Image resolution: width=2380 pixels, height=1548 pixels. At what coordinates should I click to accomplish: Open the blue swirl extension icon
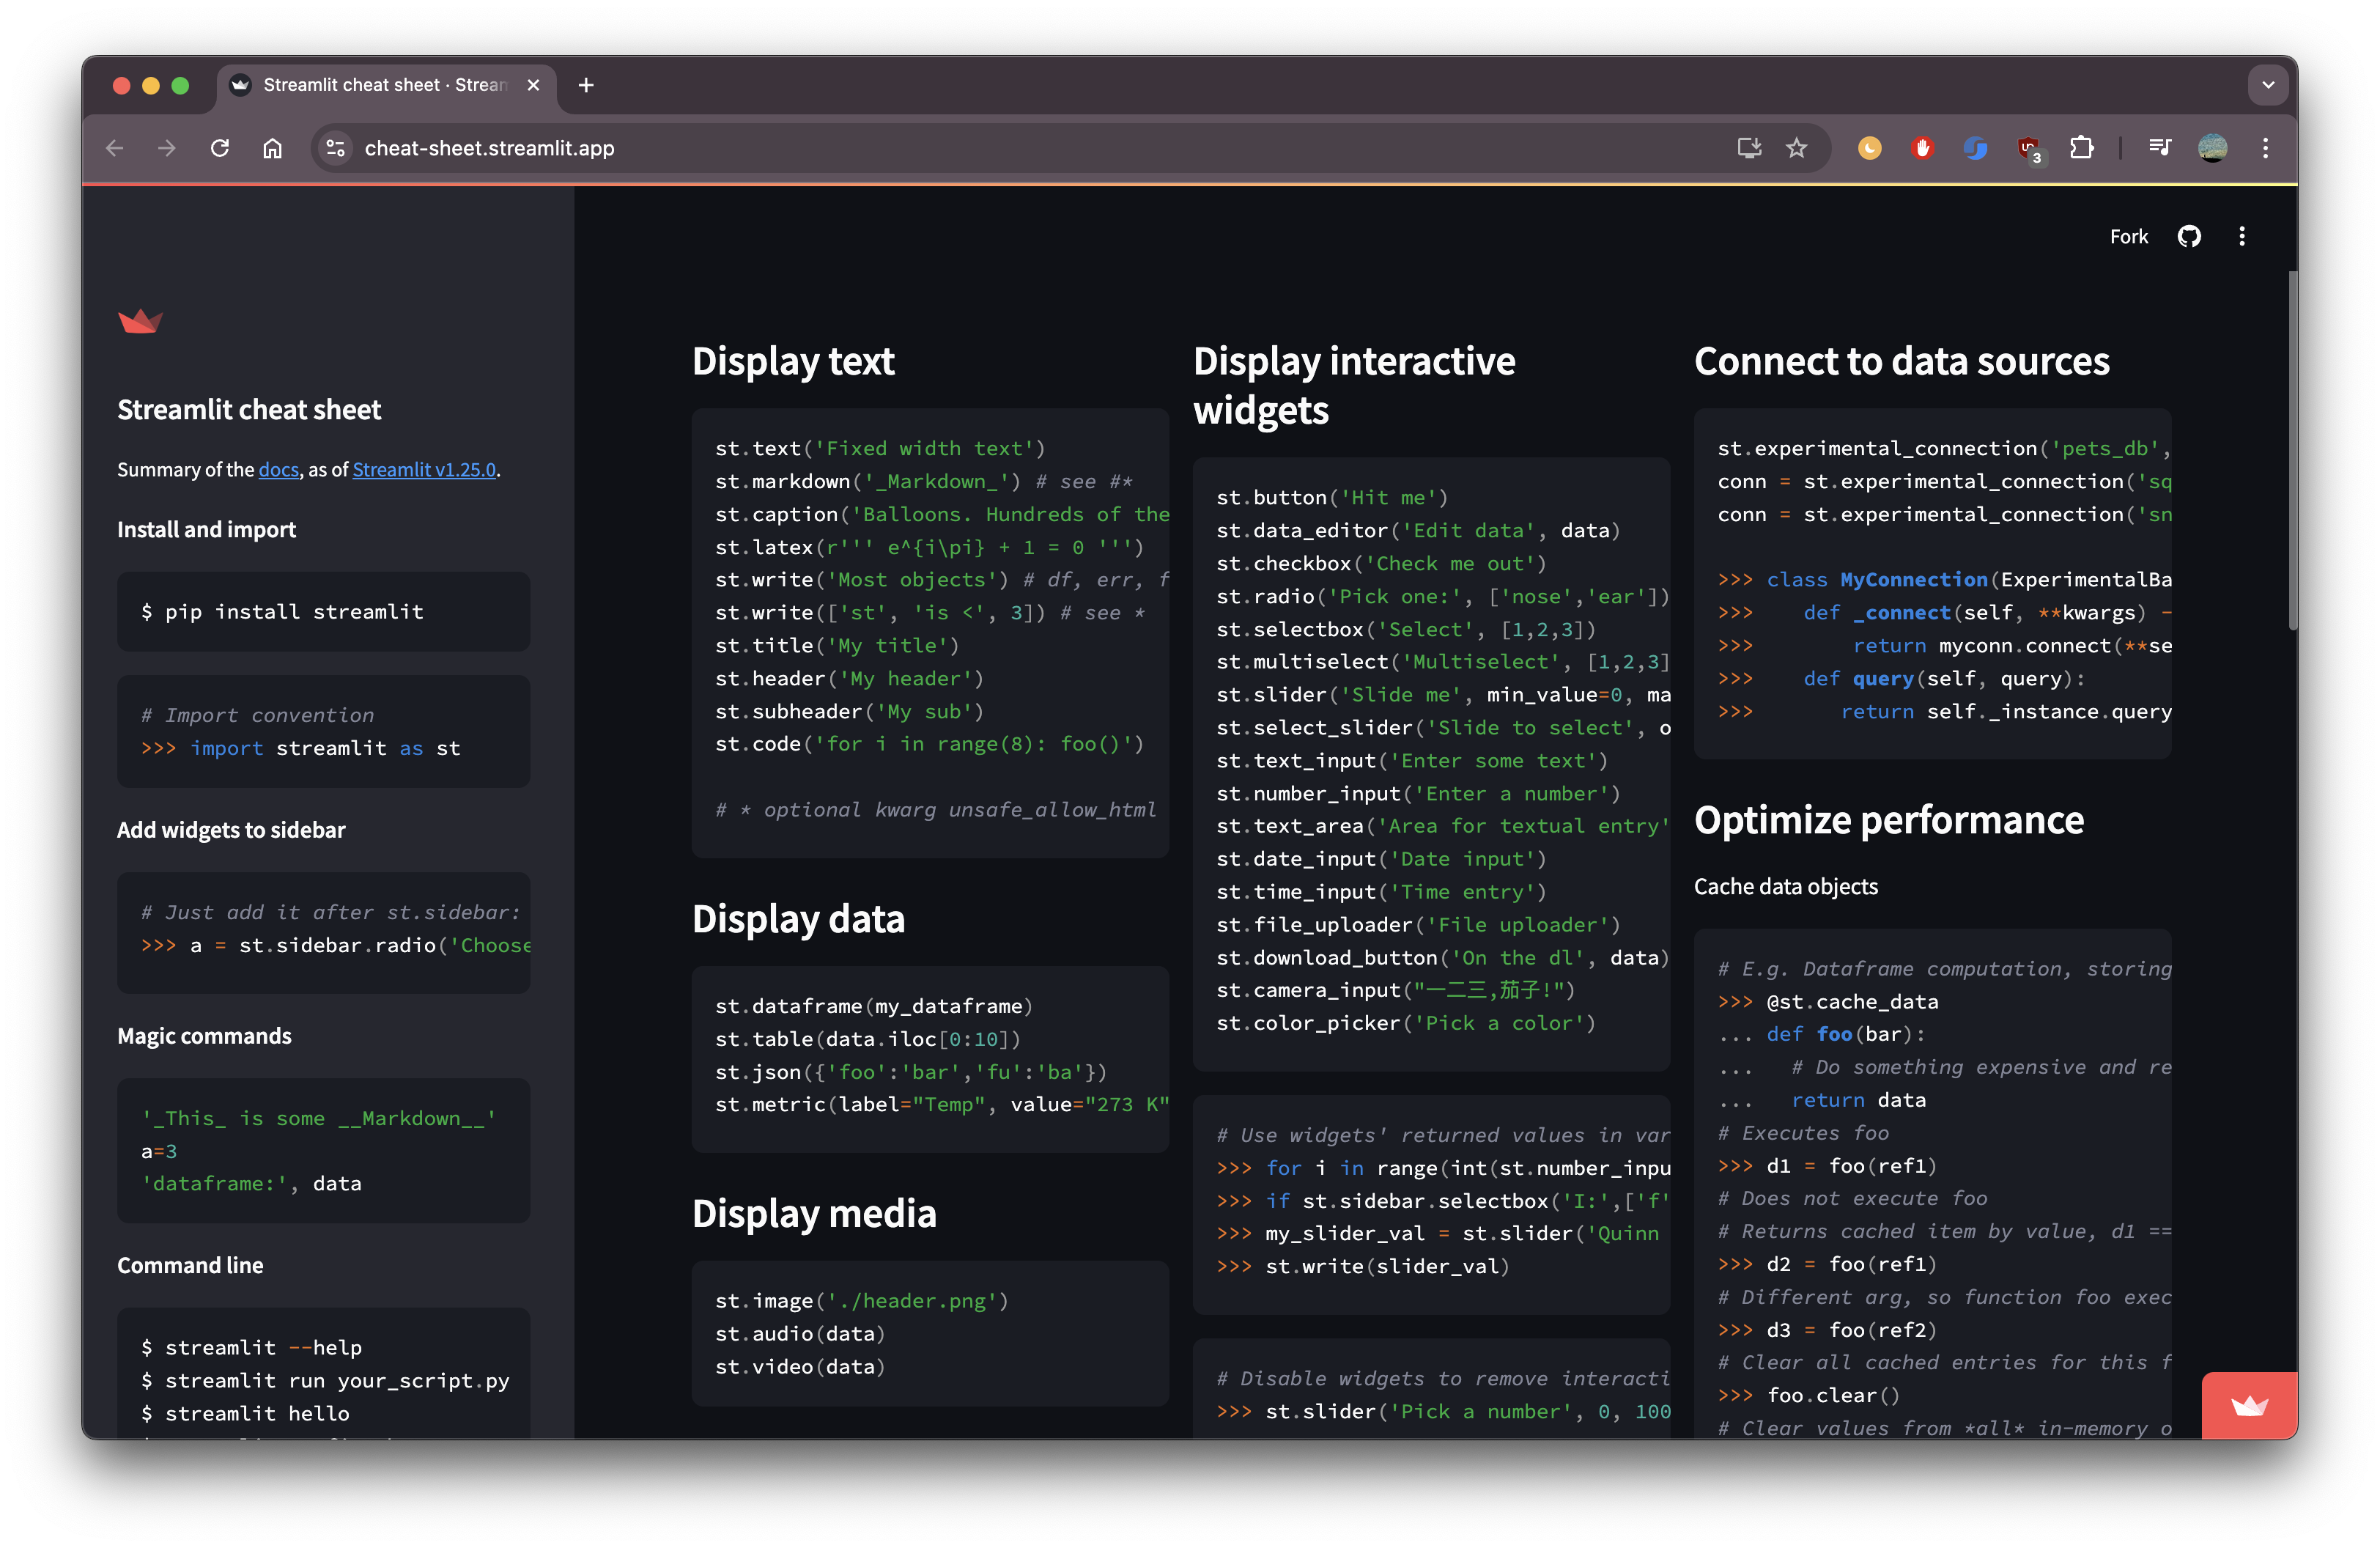tap(1975, 148)
